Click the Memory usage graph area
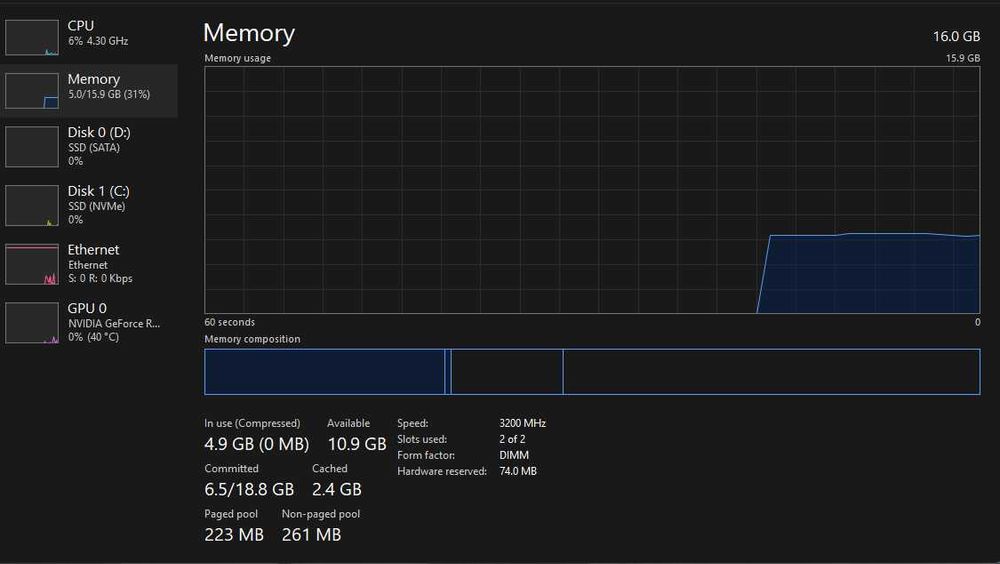The width and height of the screenshot is (1000, 564). [x=592, y=190]
